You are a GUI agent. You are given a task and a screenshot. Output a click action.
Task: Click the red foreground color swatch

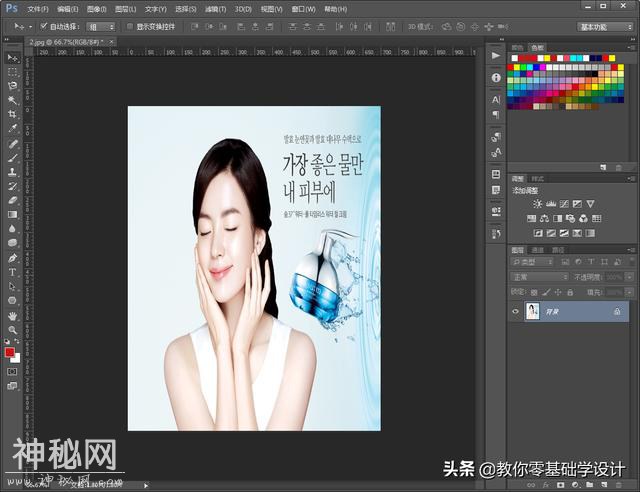coord(10,352)
